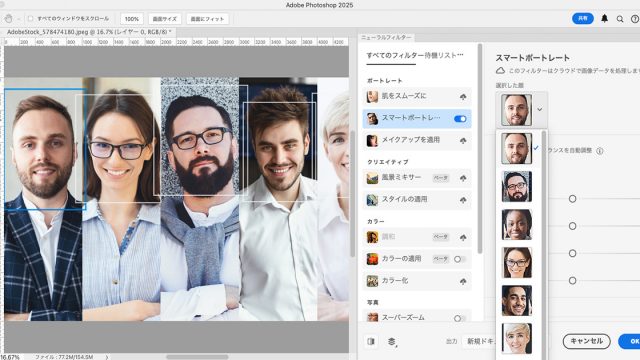
Task: Select the dark-haired woman face thumbnail in list
Action: click(517, 224)
